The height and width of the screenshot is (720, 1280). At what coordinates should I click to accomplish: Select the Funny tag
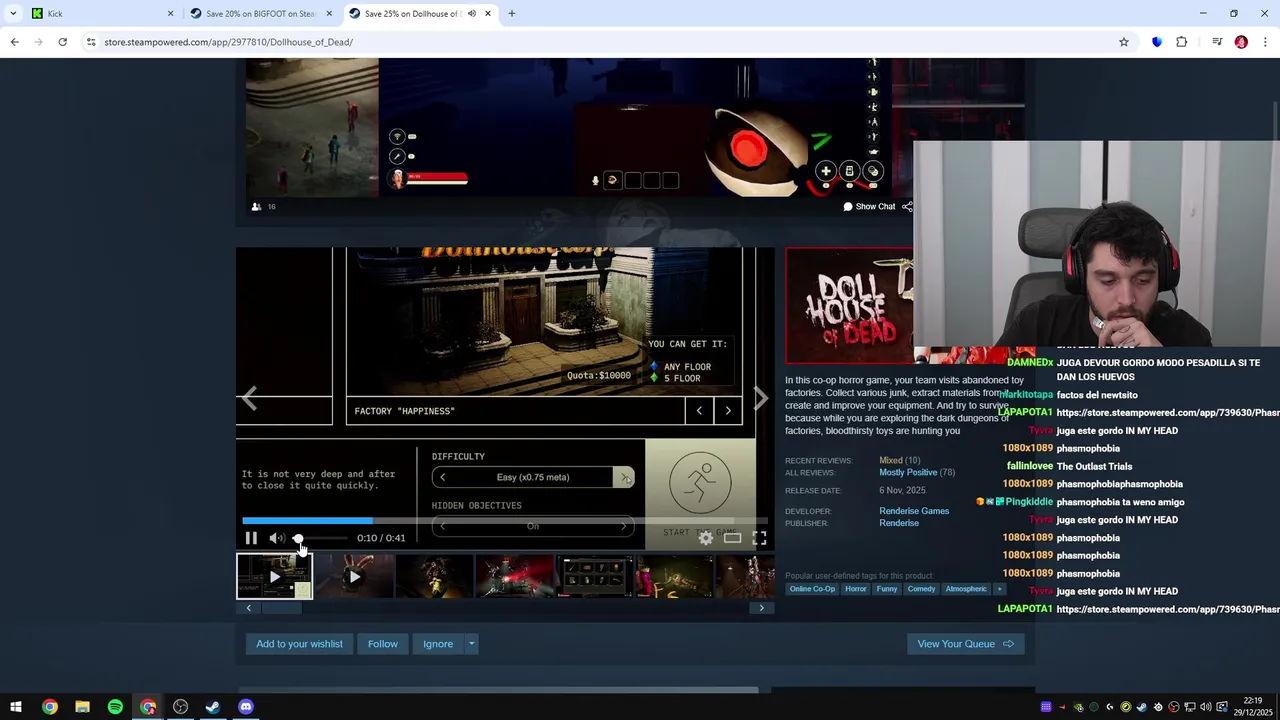pos(887,589)
